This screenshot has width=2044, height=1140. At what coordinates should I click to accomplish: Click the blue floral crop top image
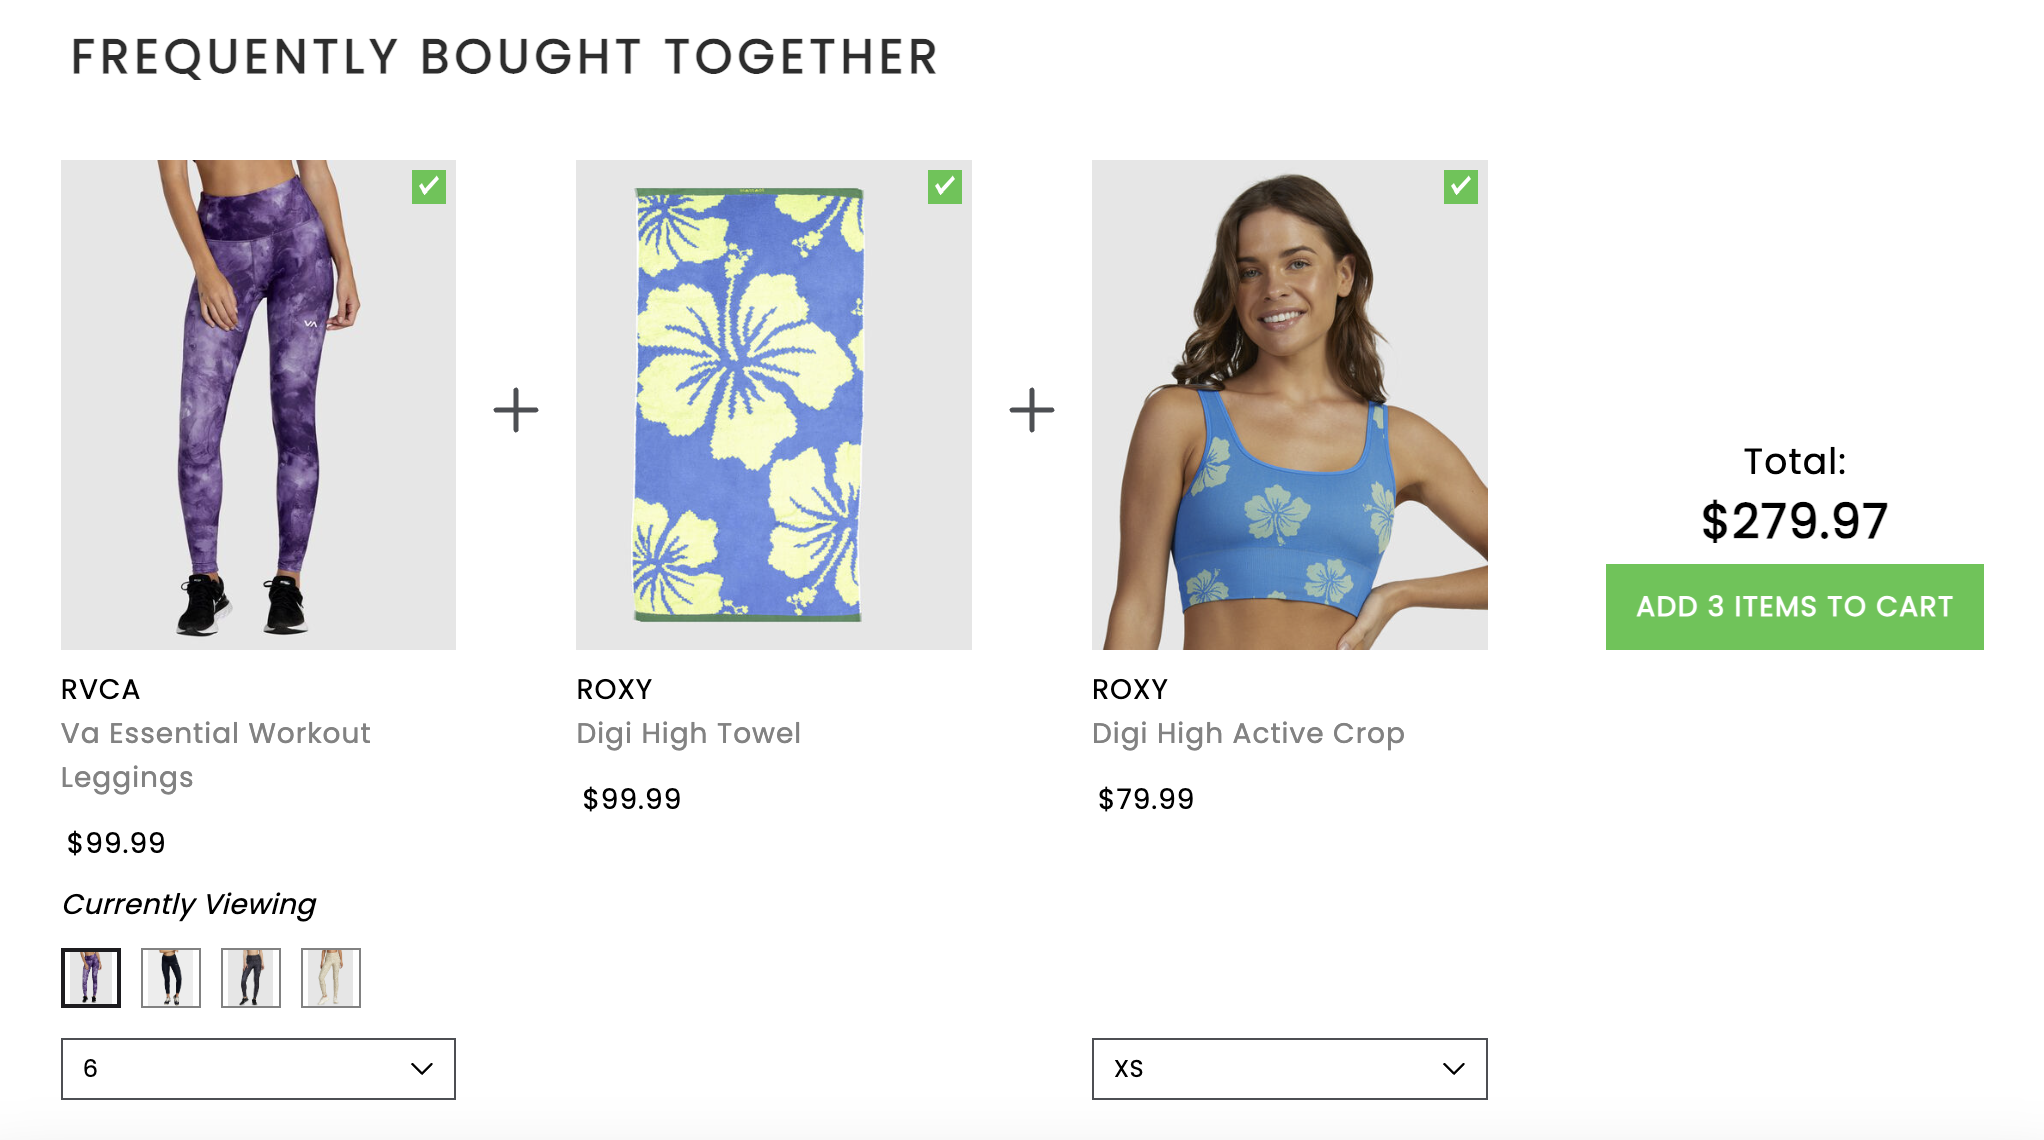point(1289,405)
